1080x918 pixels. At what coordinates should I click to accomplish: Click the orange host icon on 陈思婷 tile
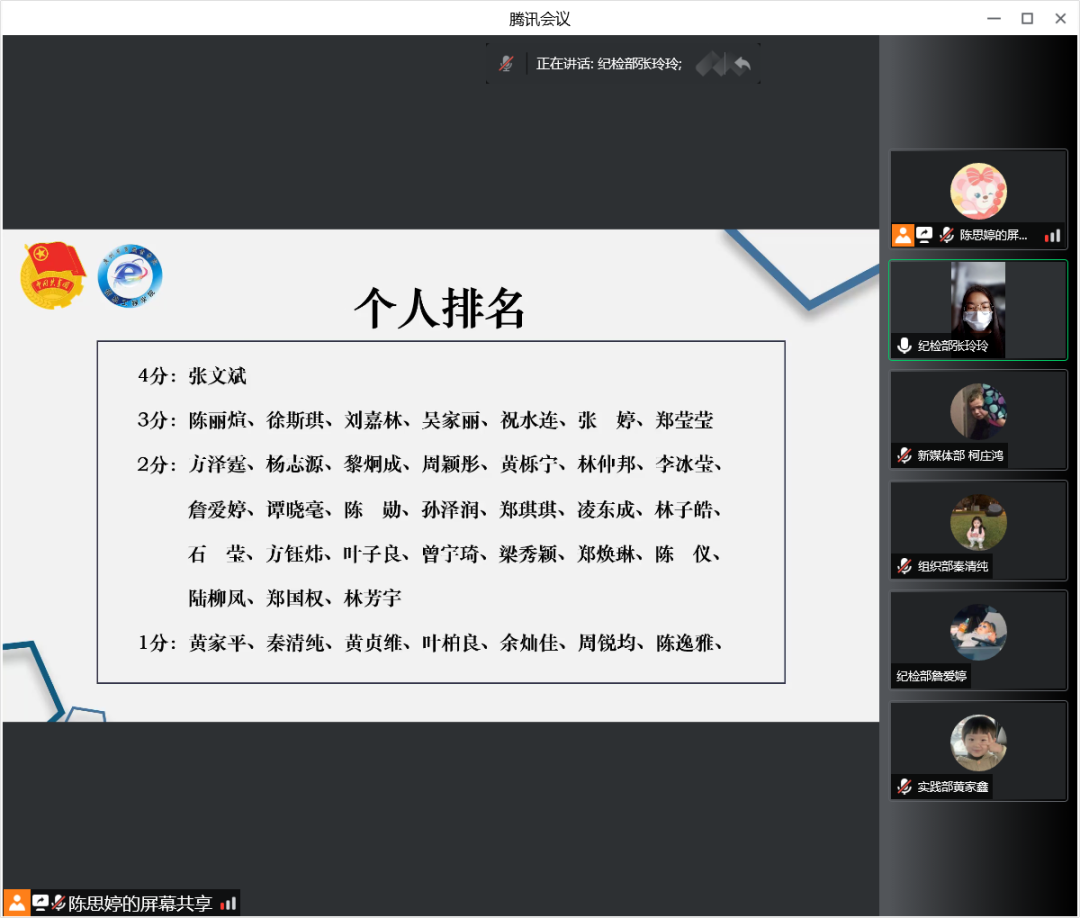[903, 235]
